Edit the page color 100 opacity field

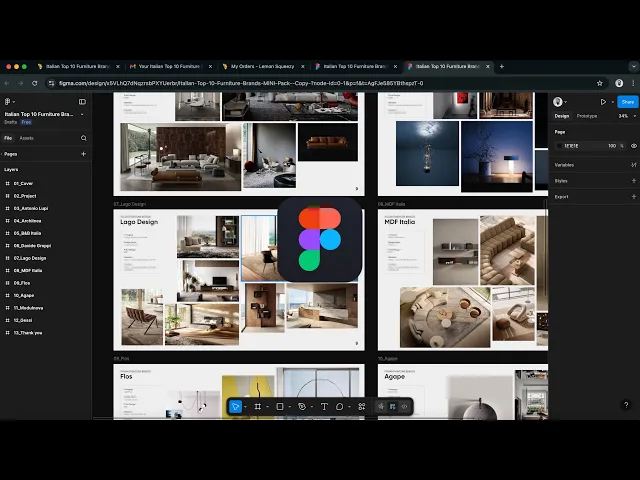(611, 146)
